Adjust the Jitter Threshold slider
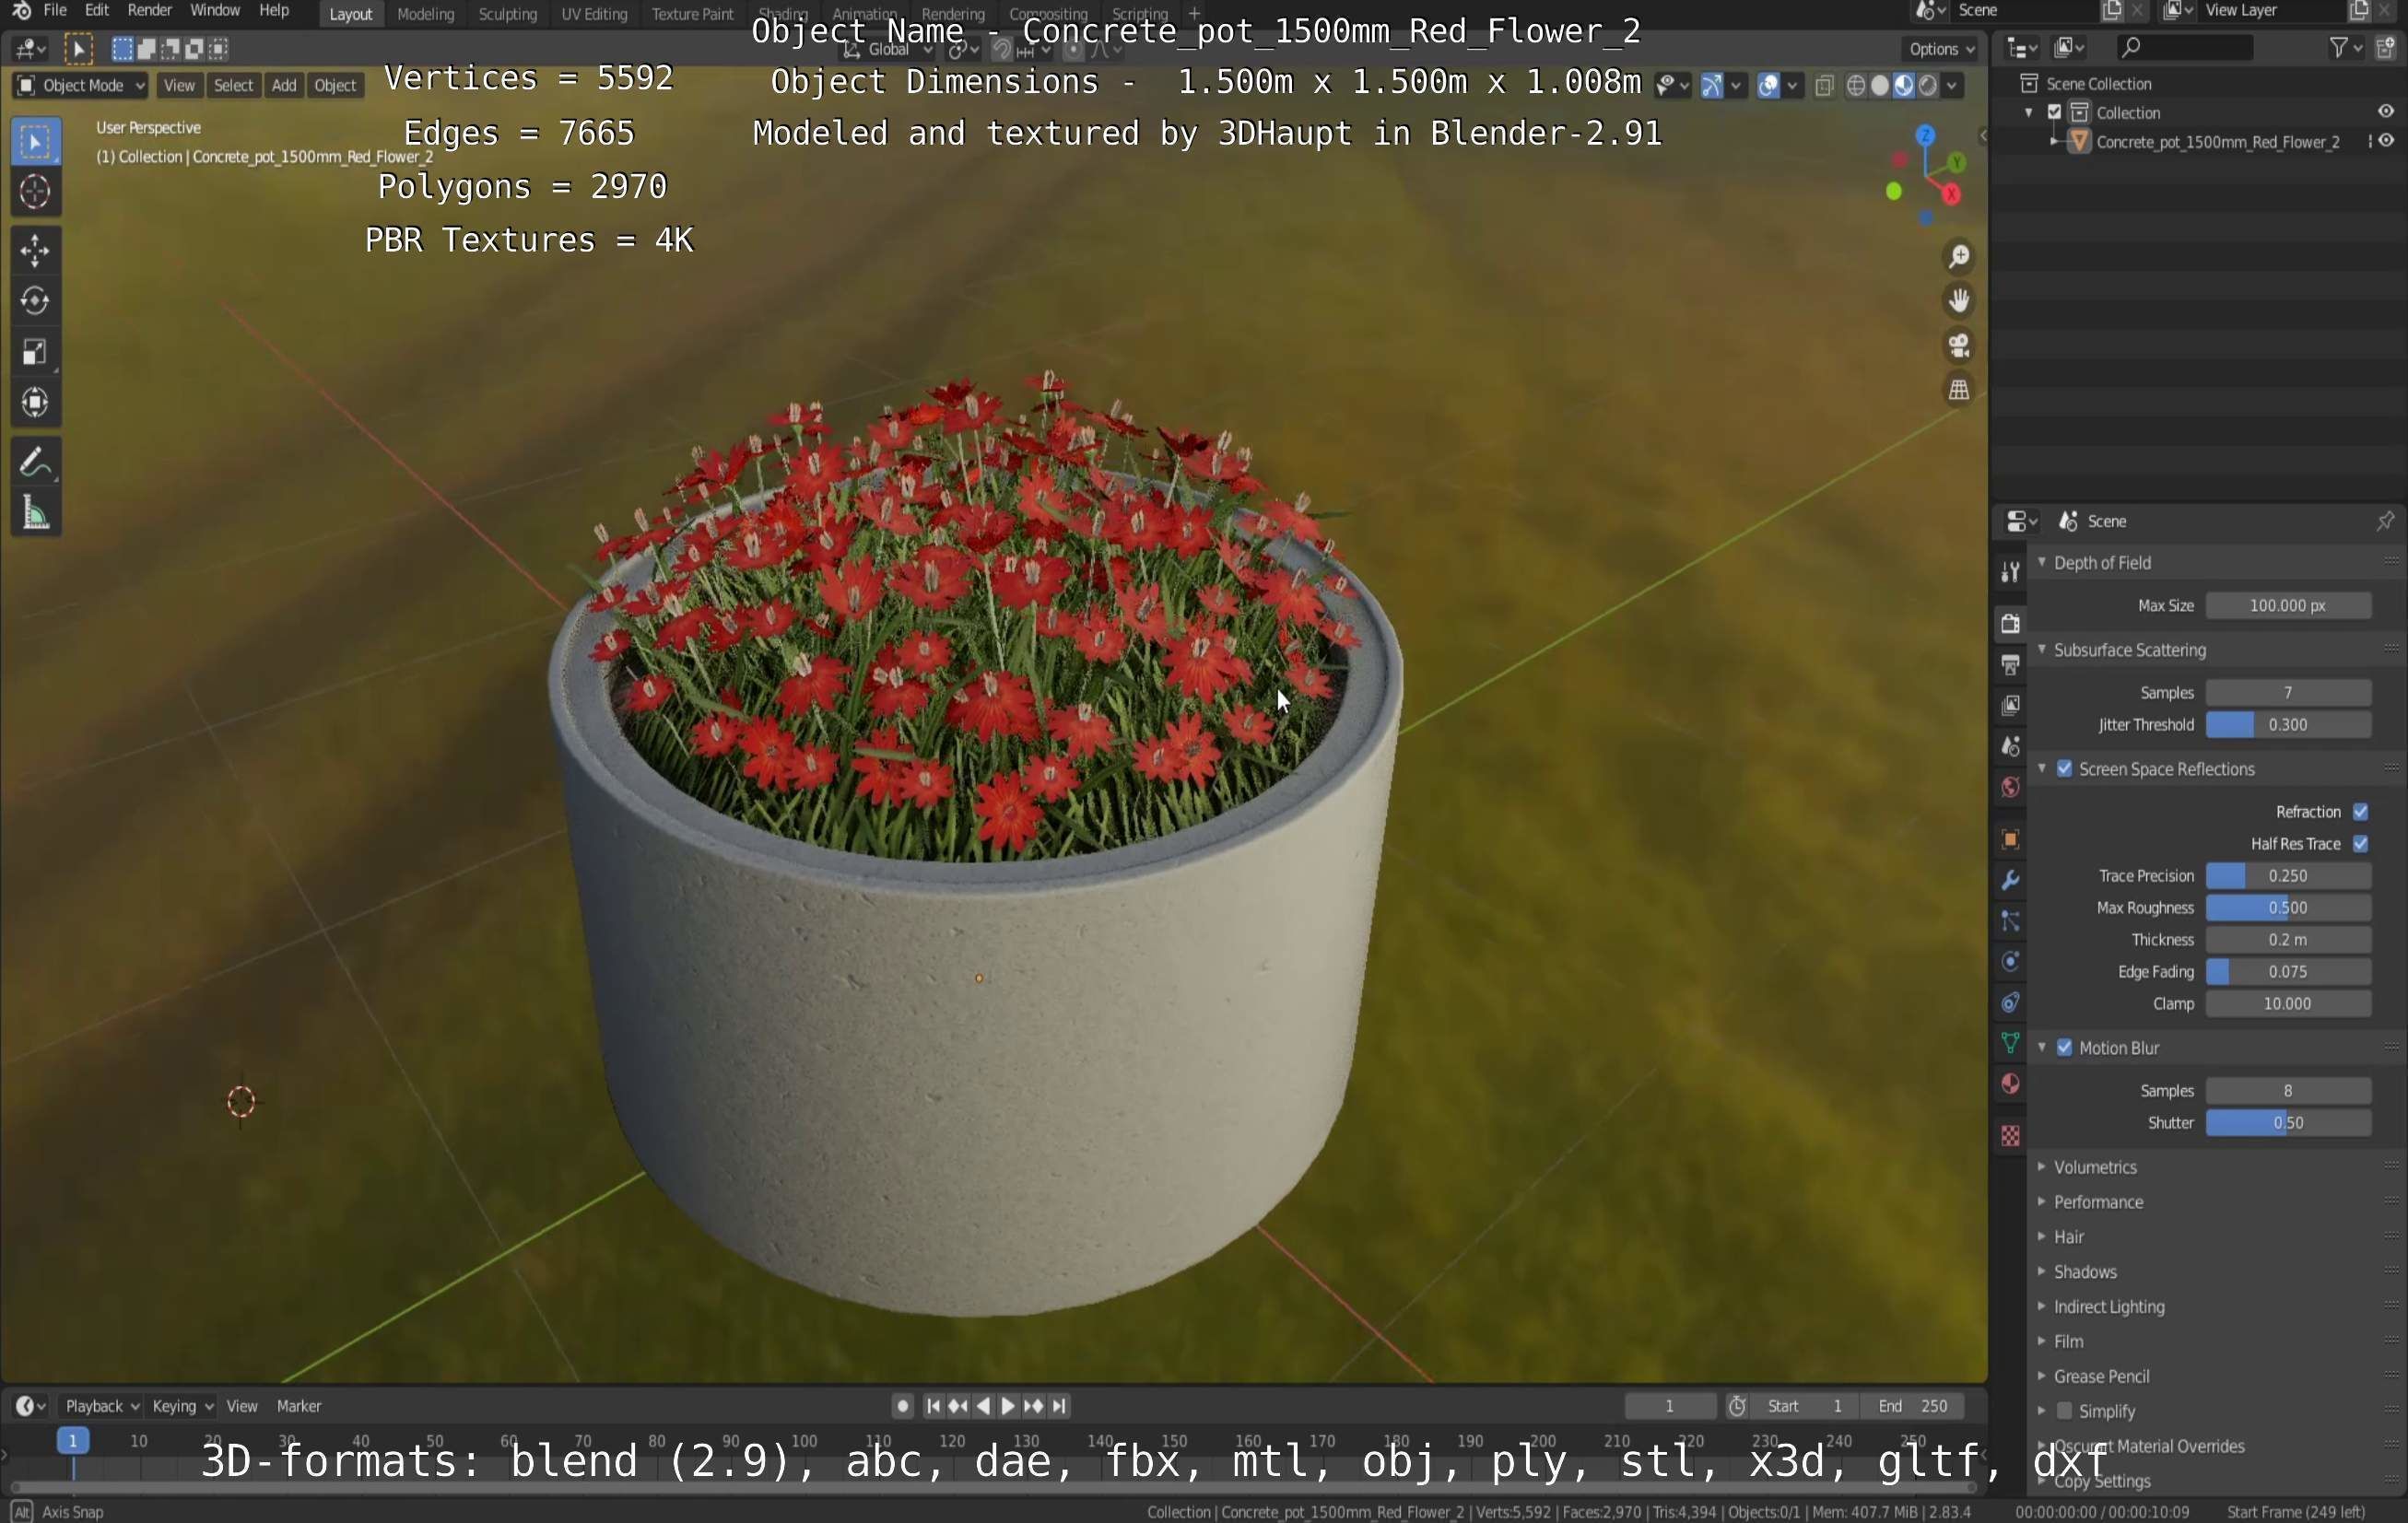 point(2288,725)
